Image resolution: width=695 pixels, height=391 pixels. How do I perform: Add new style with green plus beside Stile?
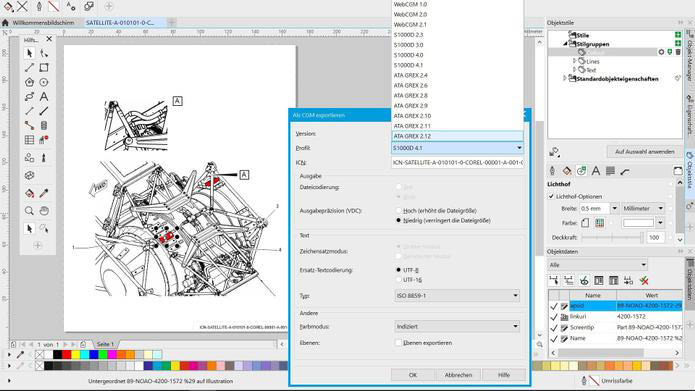[678, 35]
